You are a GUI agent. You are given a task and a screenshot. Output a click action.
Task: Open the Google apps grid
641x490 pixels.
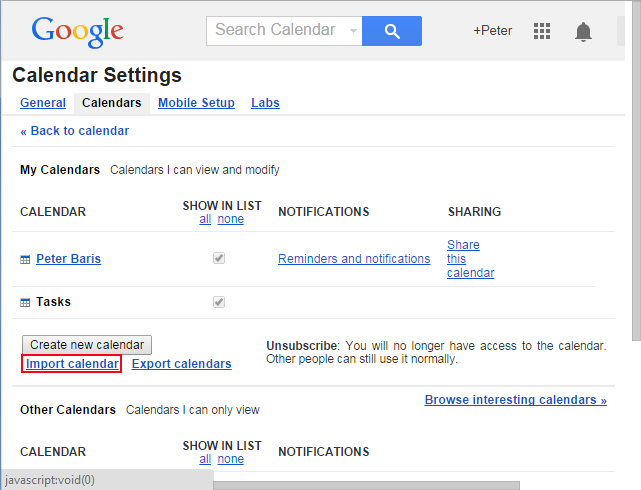click(542, 31)
